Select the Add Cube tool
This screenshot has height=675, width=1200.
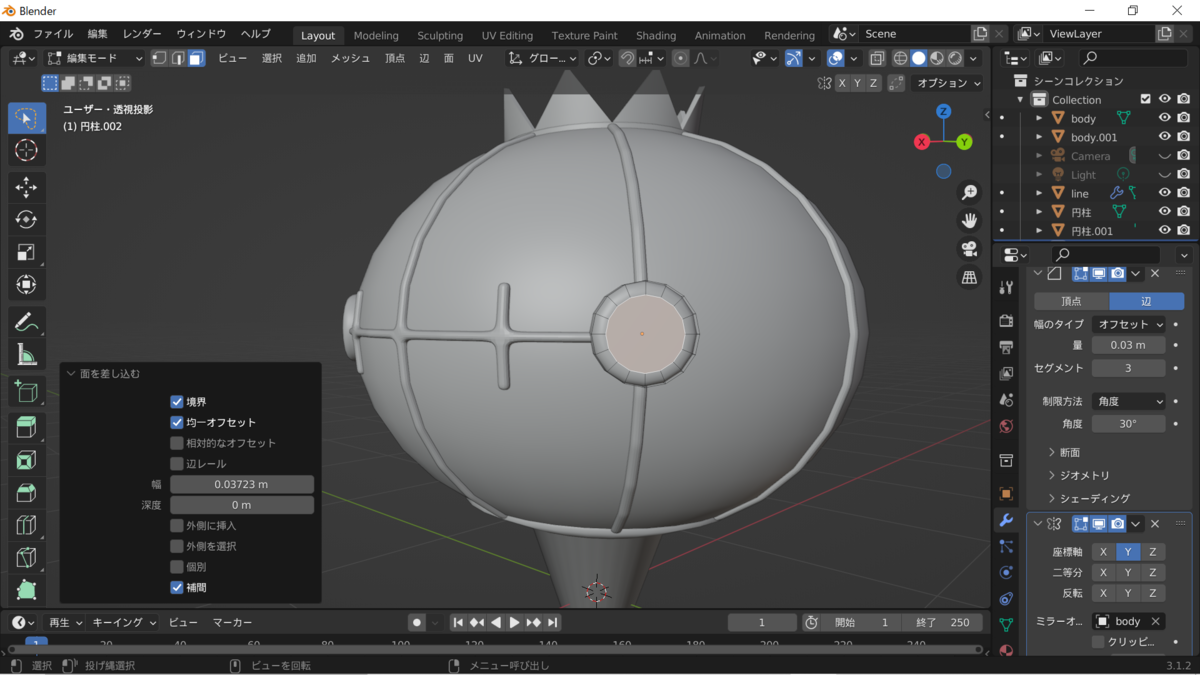coord(27,391)
